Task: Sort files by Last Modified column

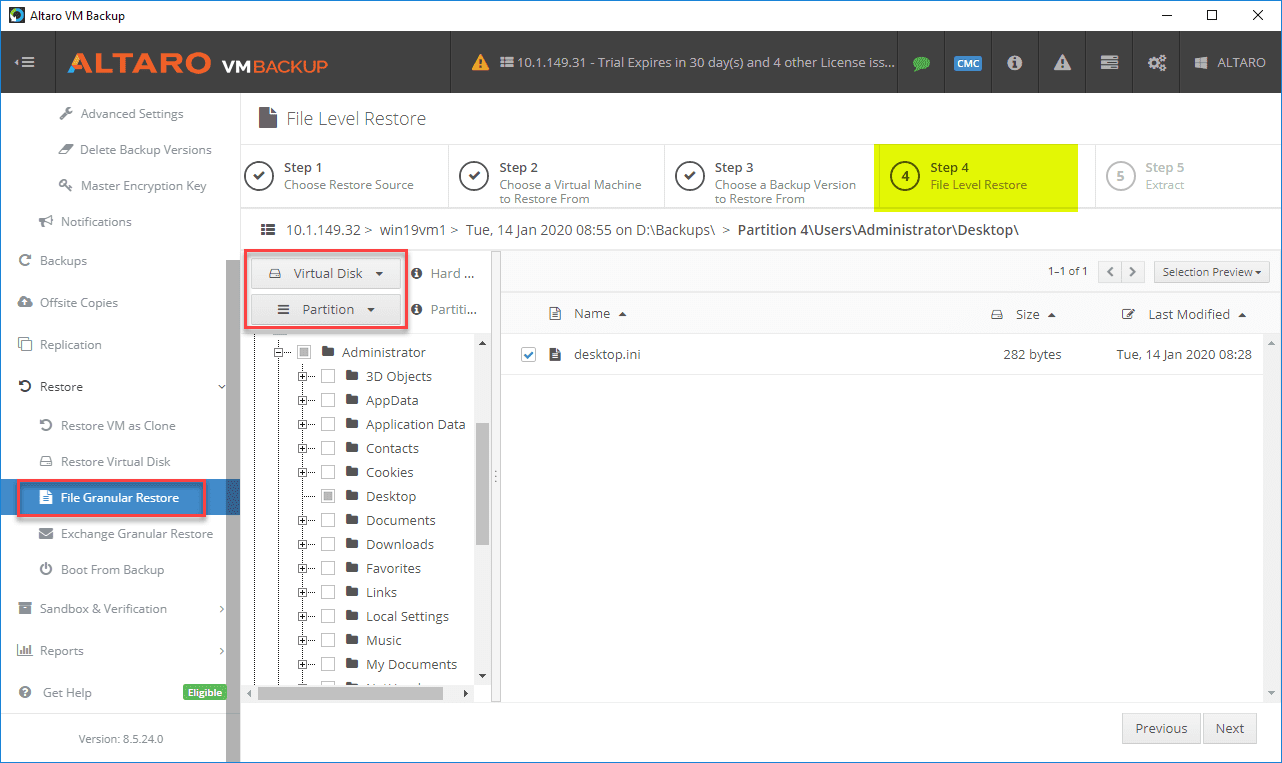Action: click(1189, 314)
